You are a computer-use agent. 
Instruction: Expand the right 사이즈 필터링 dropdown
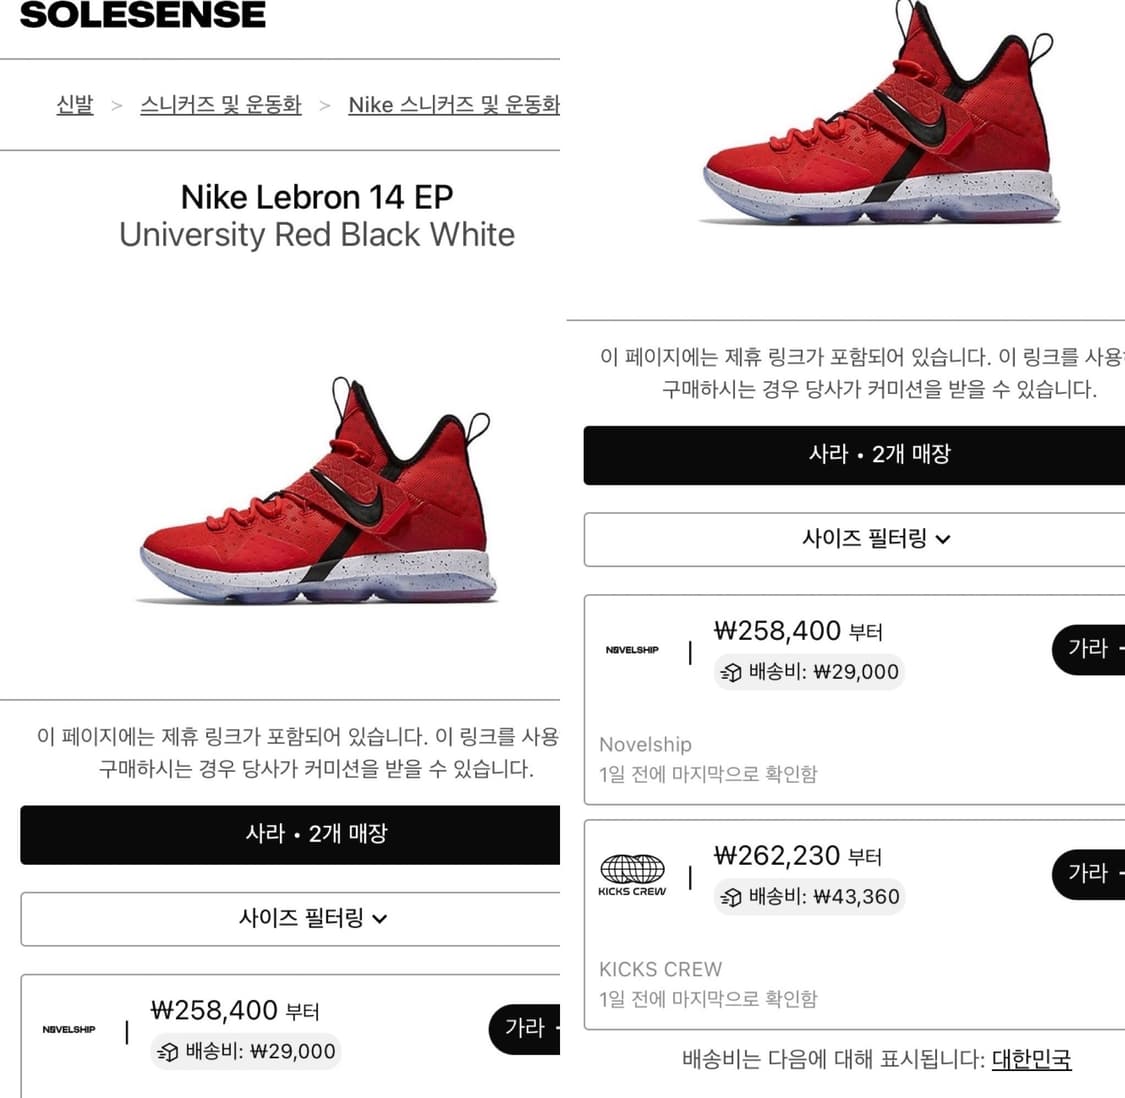pos(854,539)
